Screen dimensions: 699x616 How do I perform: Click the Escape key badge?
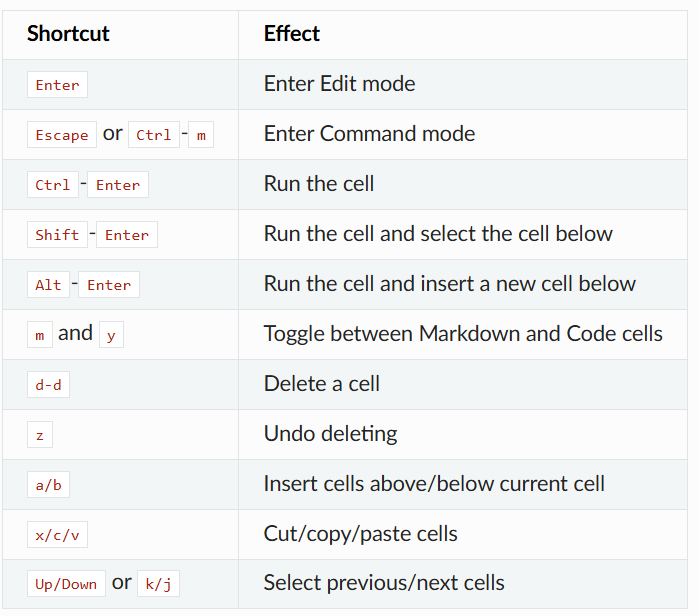[62, 135]
